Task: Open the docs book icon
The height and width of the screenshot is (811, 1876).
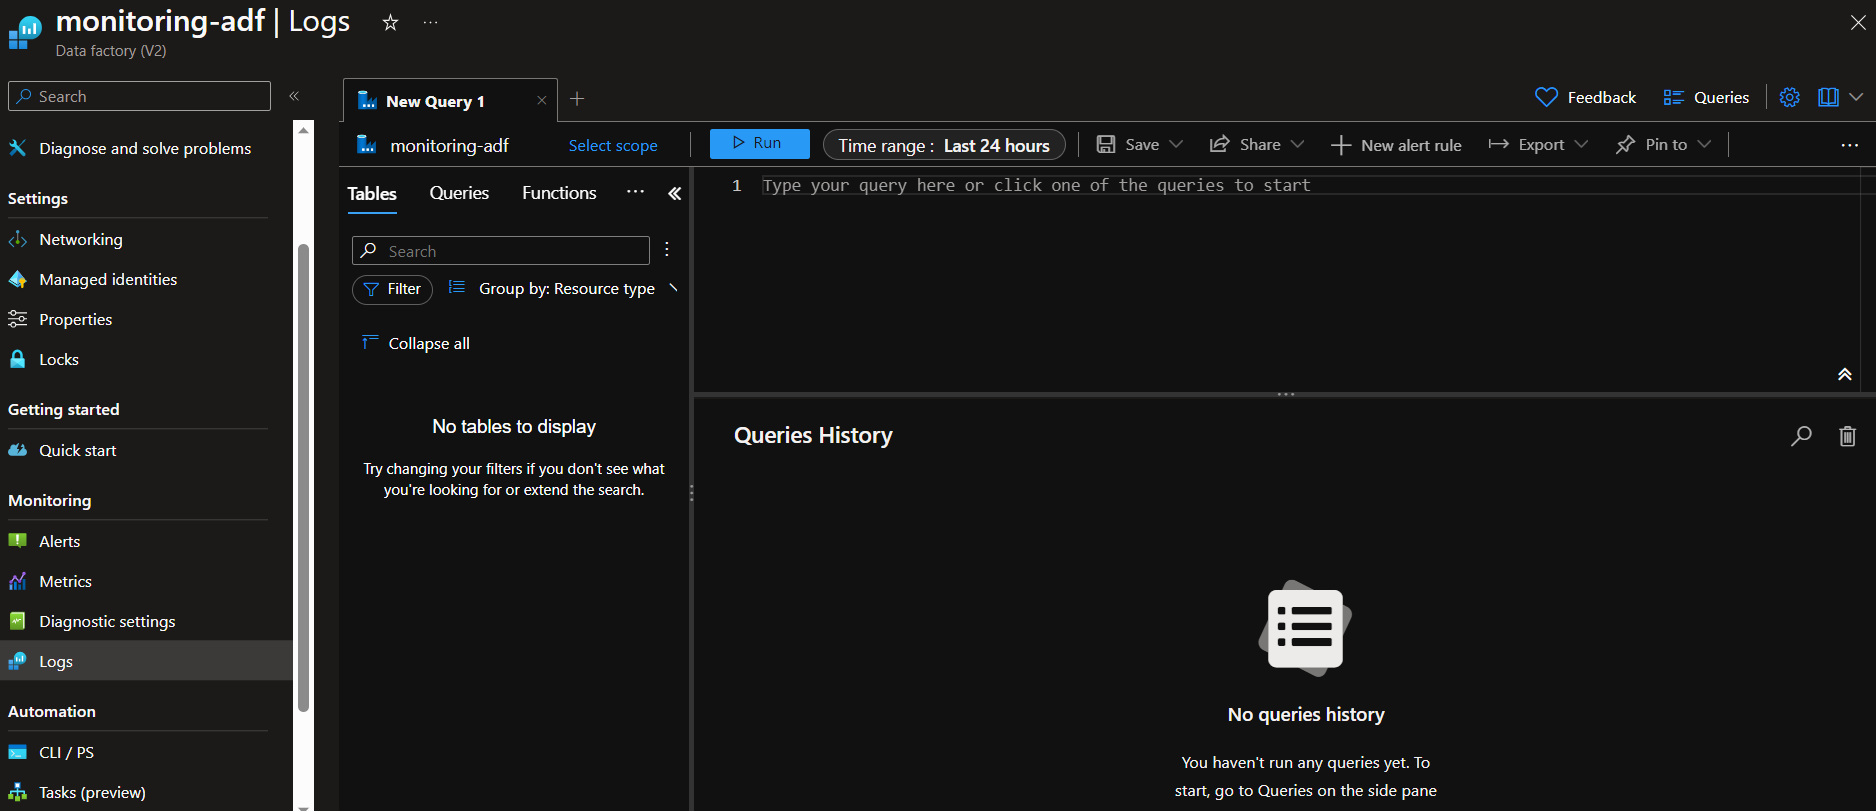Action: (x=1828, y=97)
